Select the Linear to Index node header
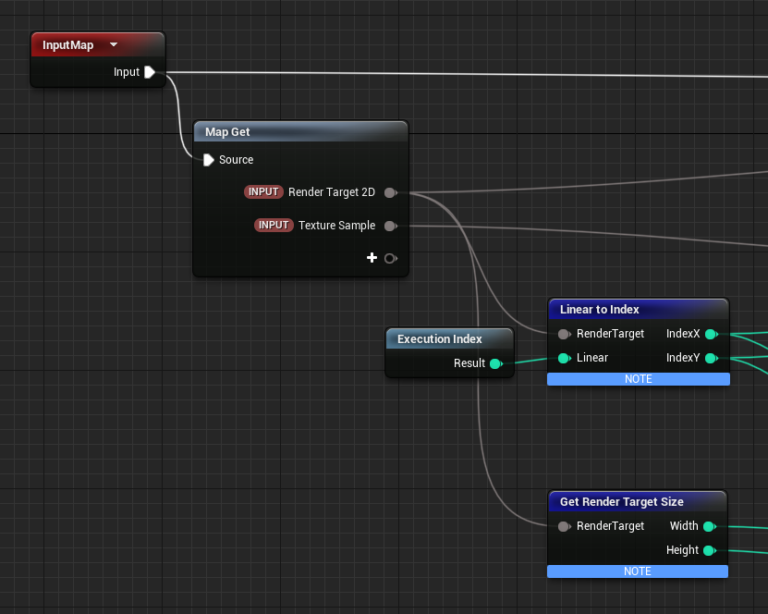The width and height of the screenshot is (768, 614). pos(638,309)
